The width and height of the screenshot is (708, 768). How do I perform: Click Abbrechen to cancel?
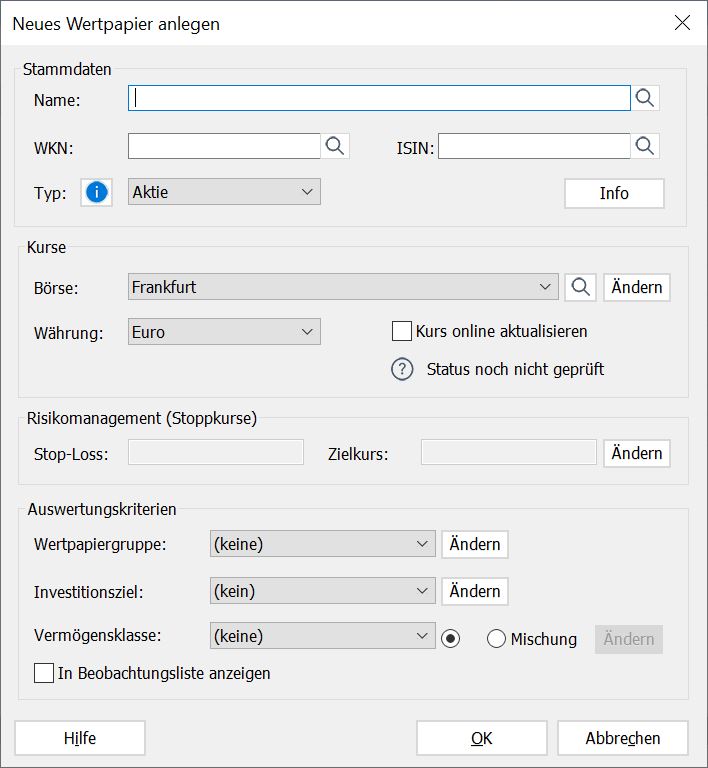coord(623,738)
